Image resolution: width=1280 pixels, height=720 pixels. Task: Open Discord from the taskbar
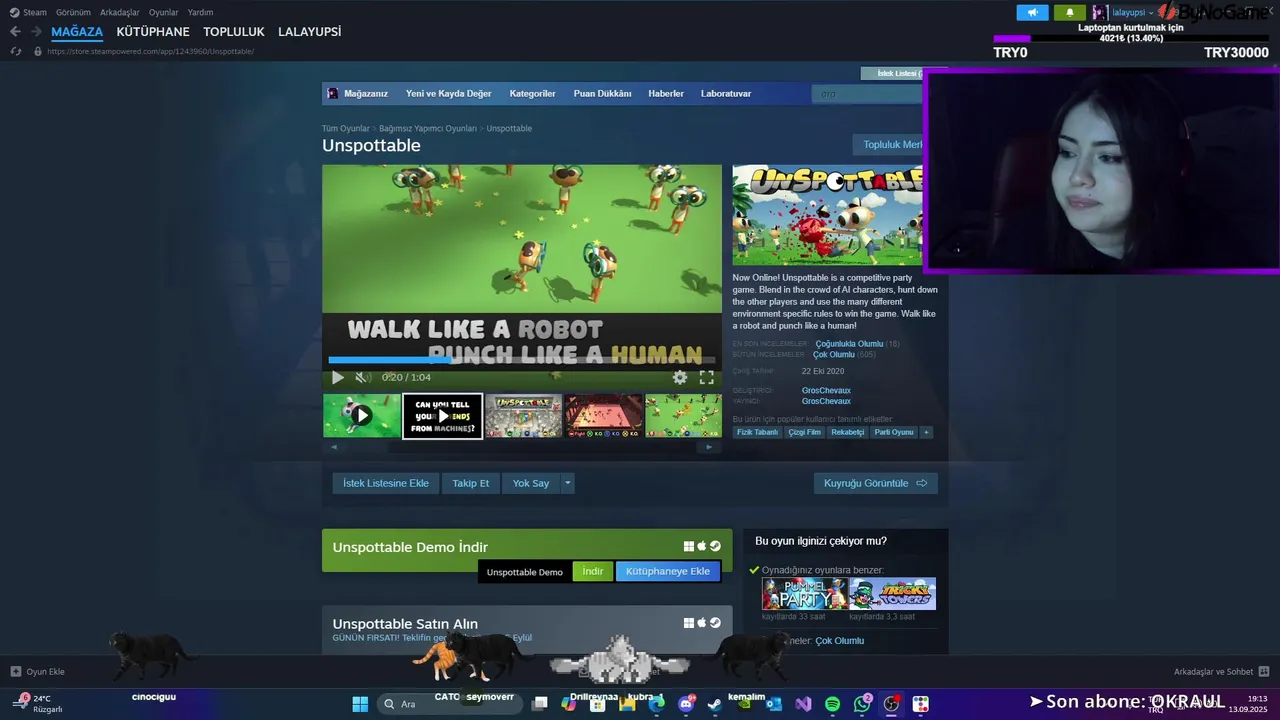coord(686,704)
